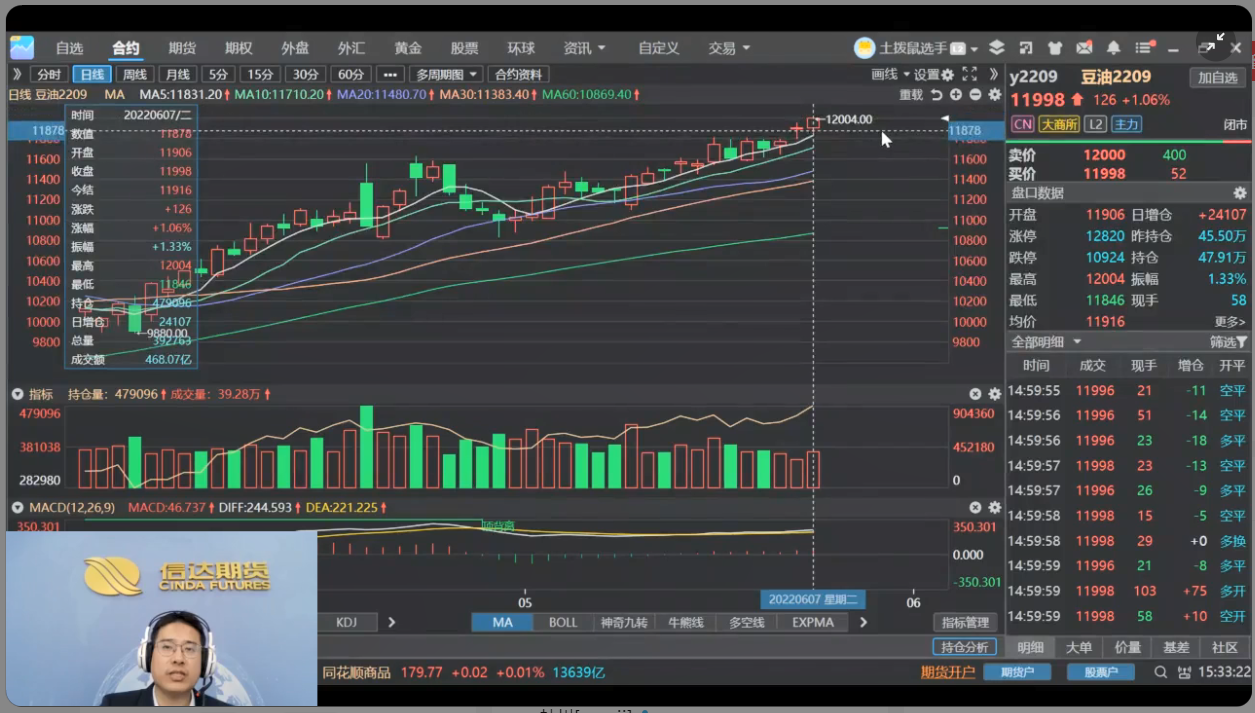This screenshot has height=713, width=1255.
Task: Toggle the L2 quote badge
Action: pyautogui.click(x=1095, y=124)
